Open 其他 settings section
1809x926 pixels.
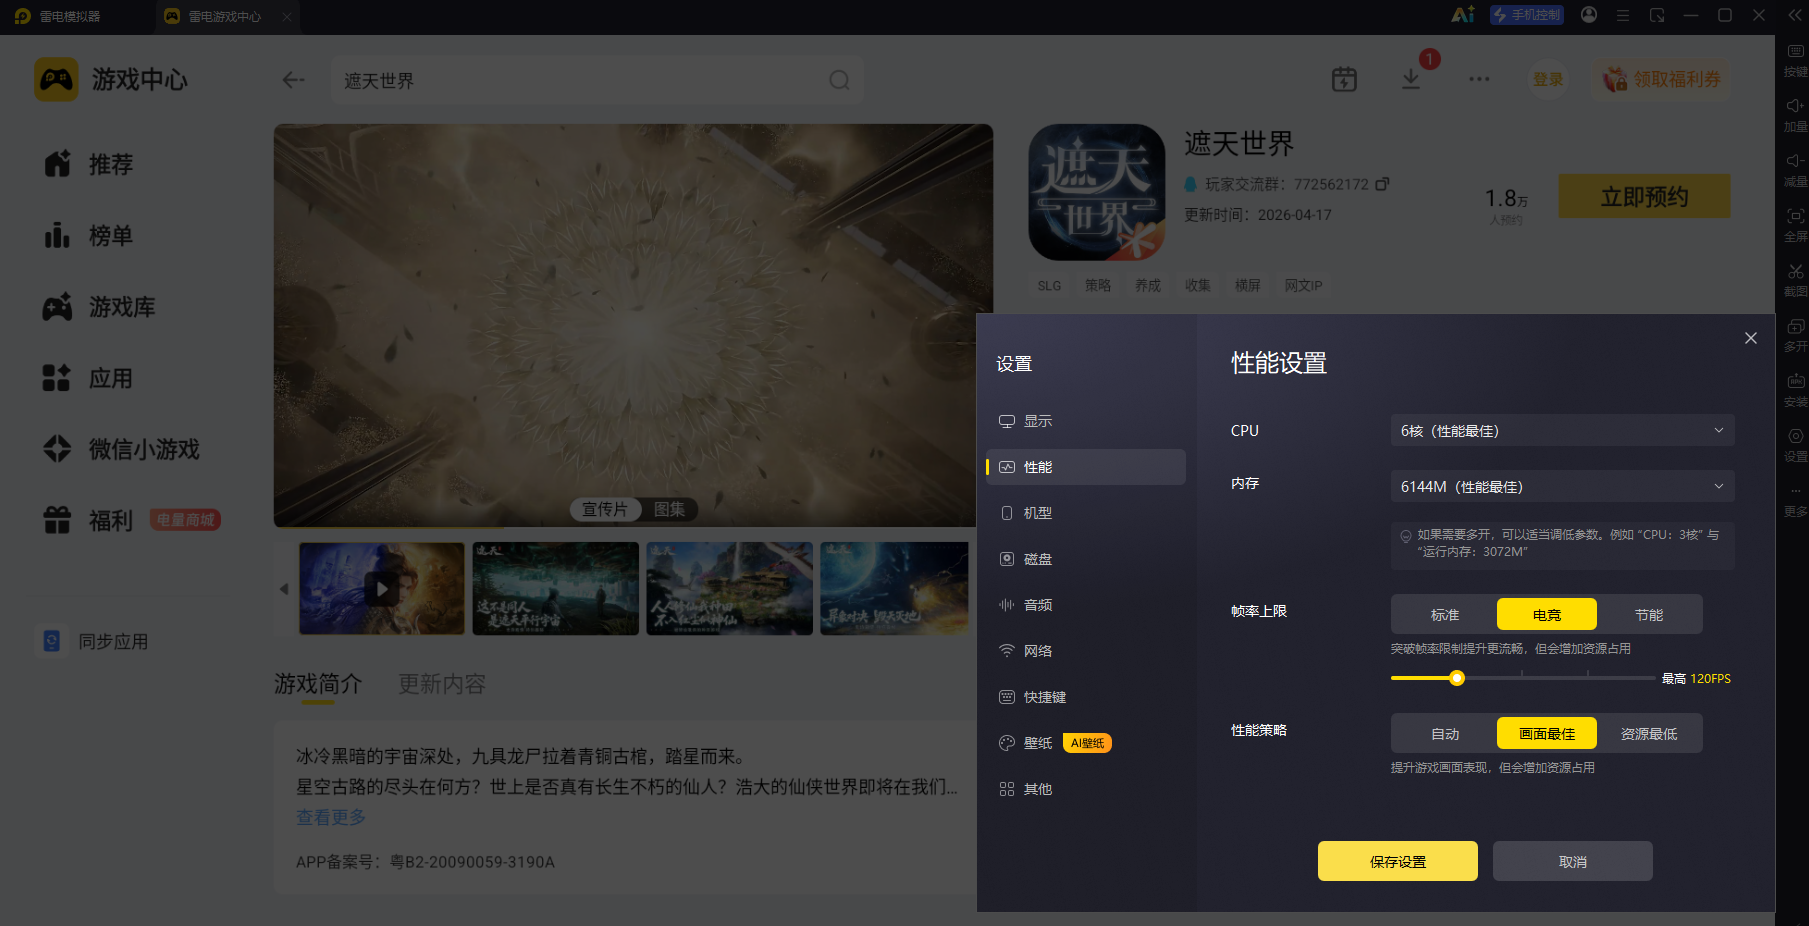1086,789
